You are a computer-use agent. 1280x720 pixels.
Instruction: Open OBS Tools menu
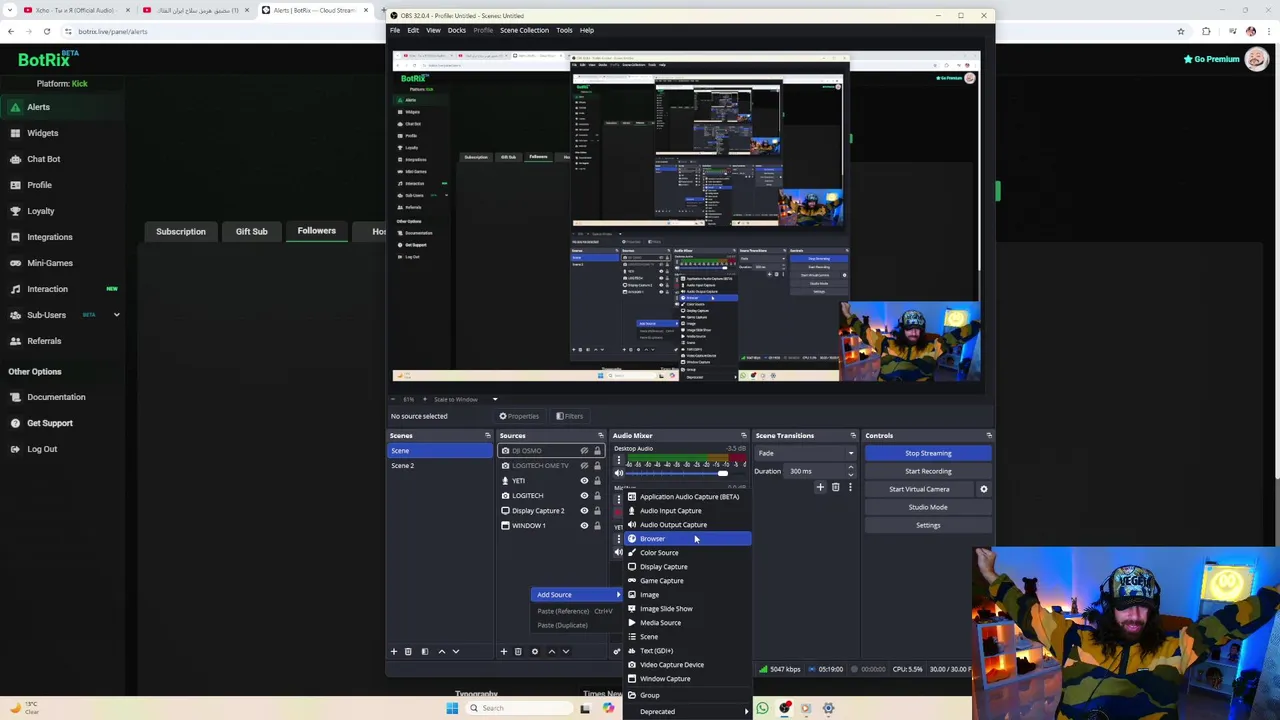pos(564,30)
